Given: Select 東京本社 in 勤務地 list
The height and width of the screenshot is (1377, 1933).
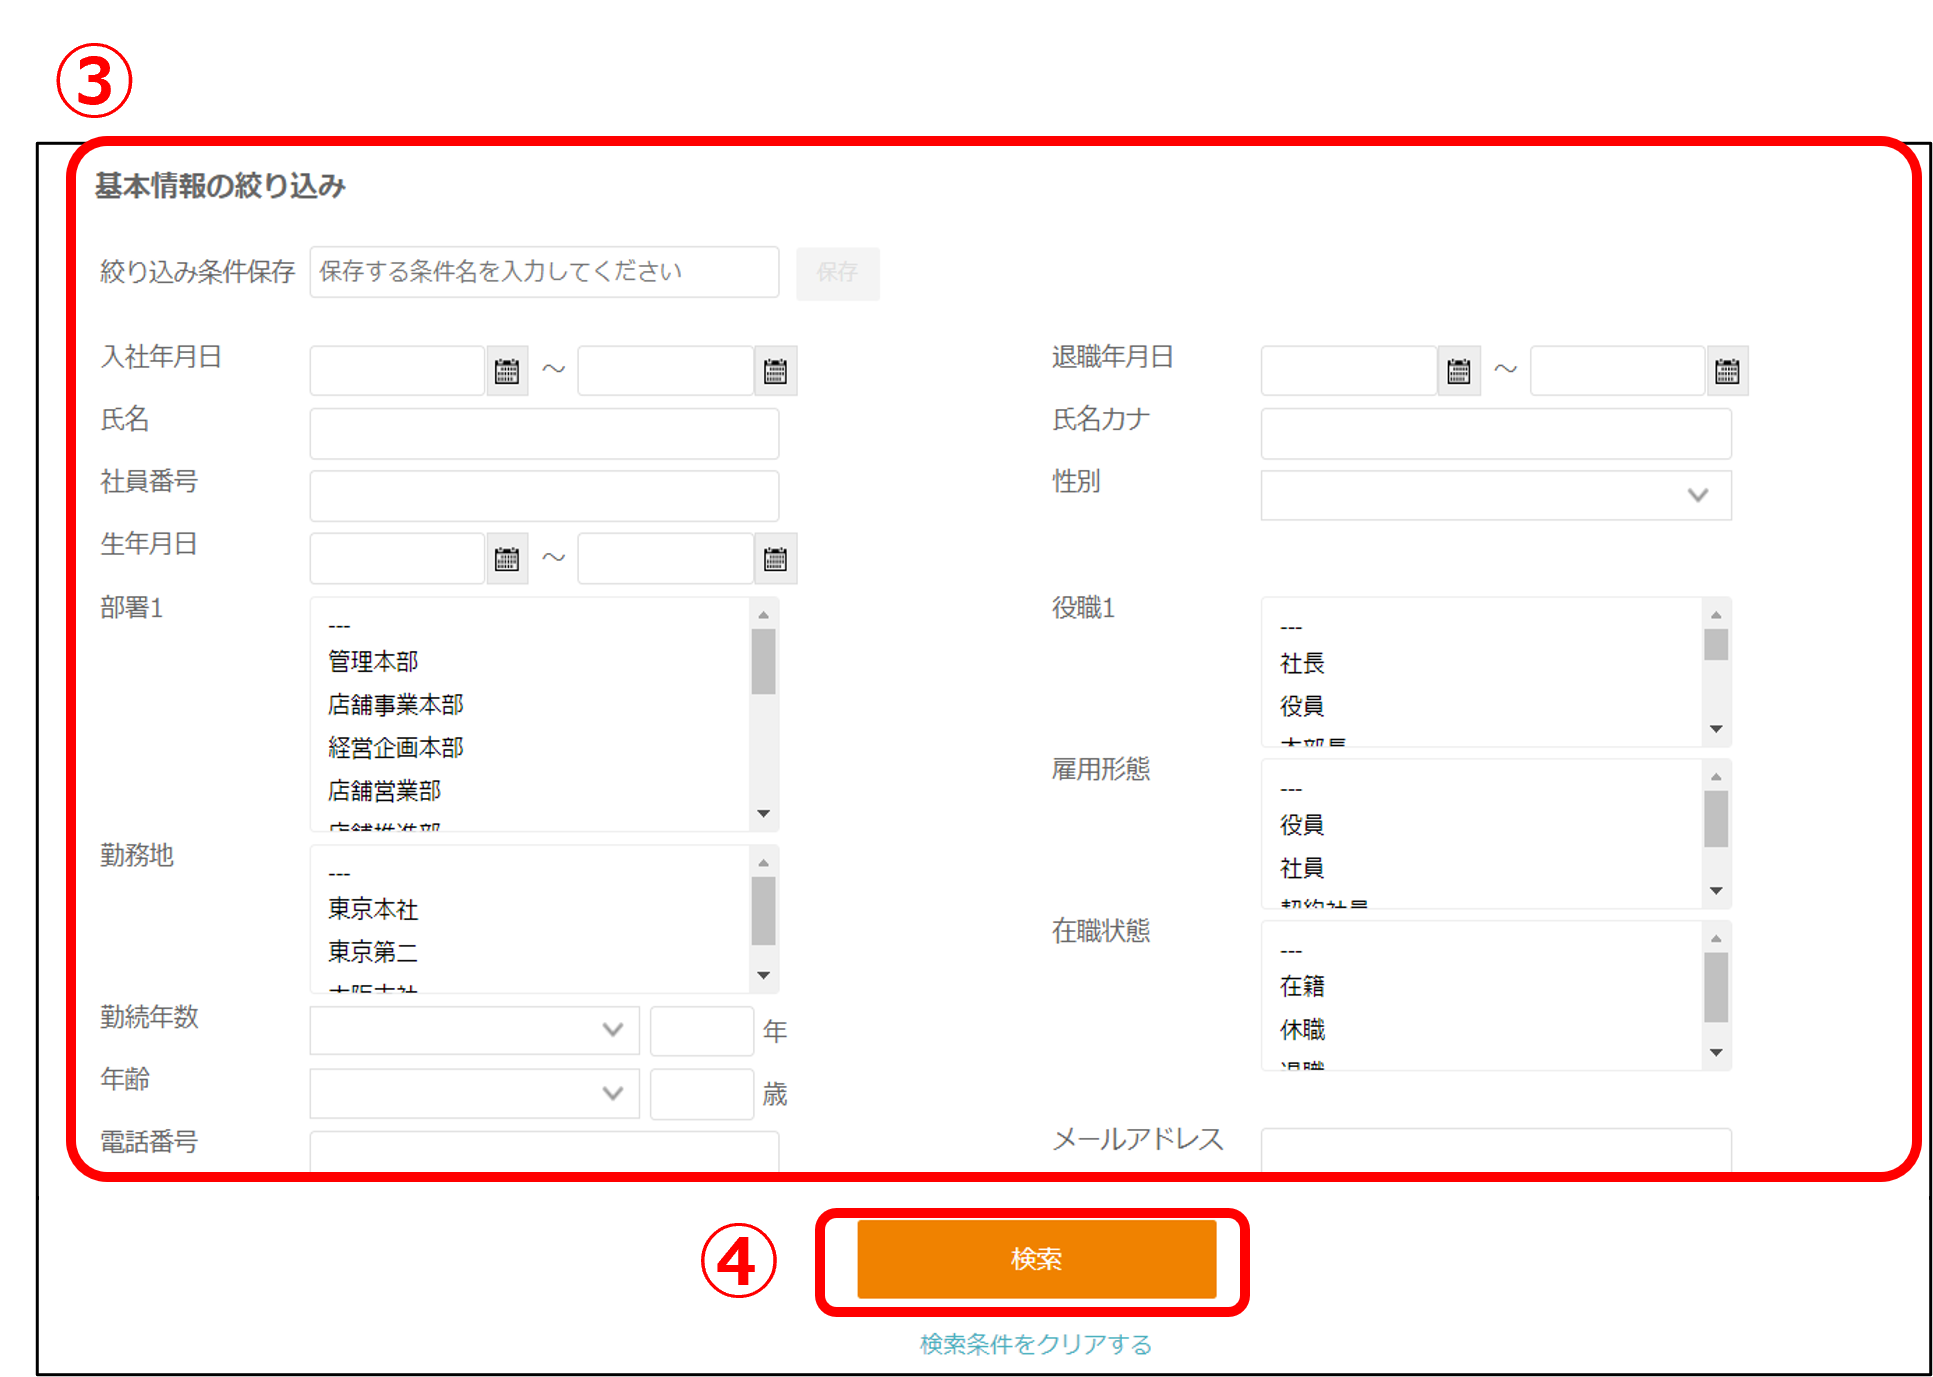Looking at the screenshot, I should (373, 909).
